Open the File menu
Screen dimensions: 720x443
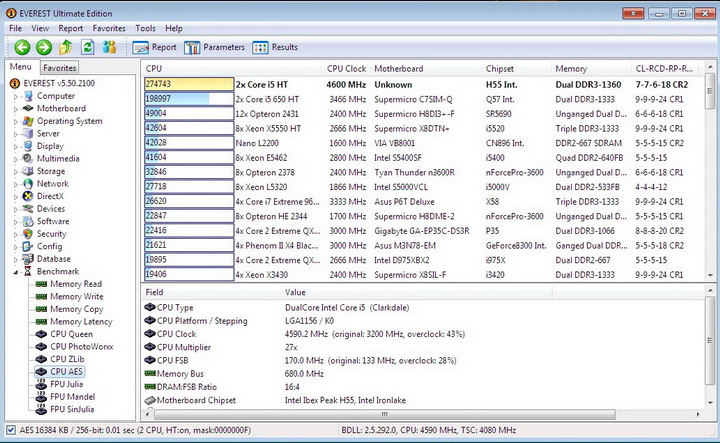pyautogui.click(x=16, y=28)
